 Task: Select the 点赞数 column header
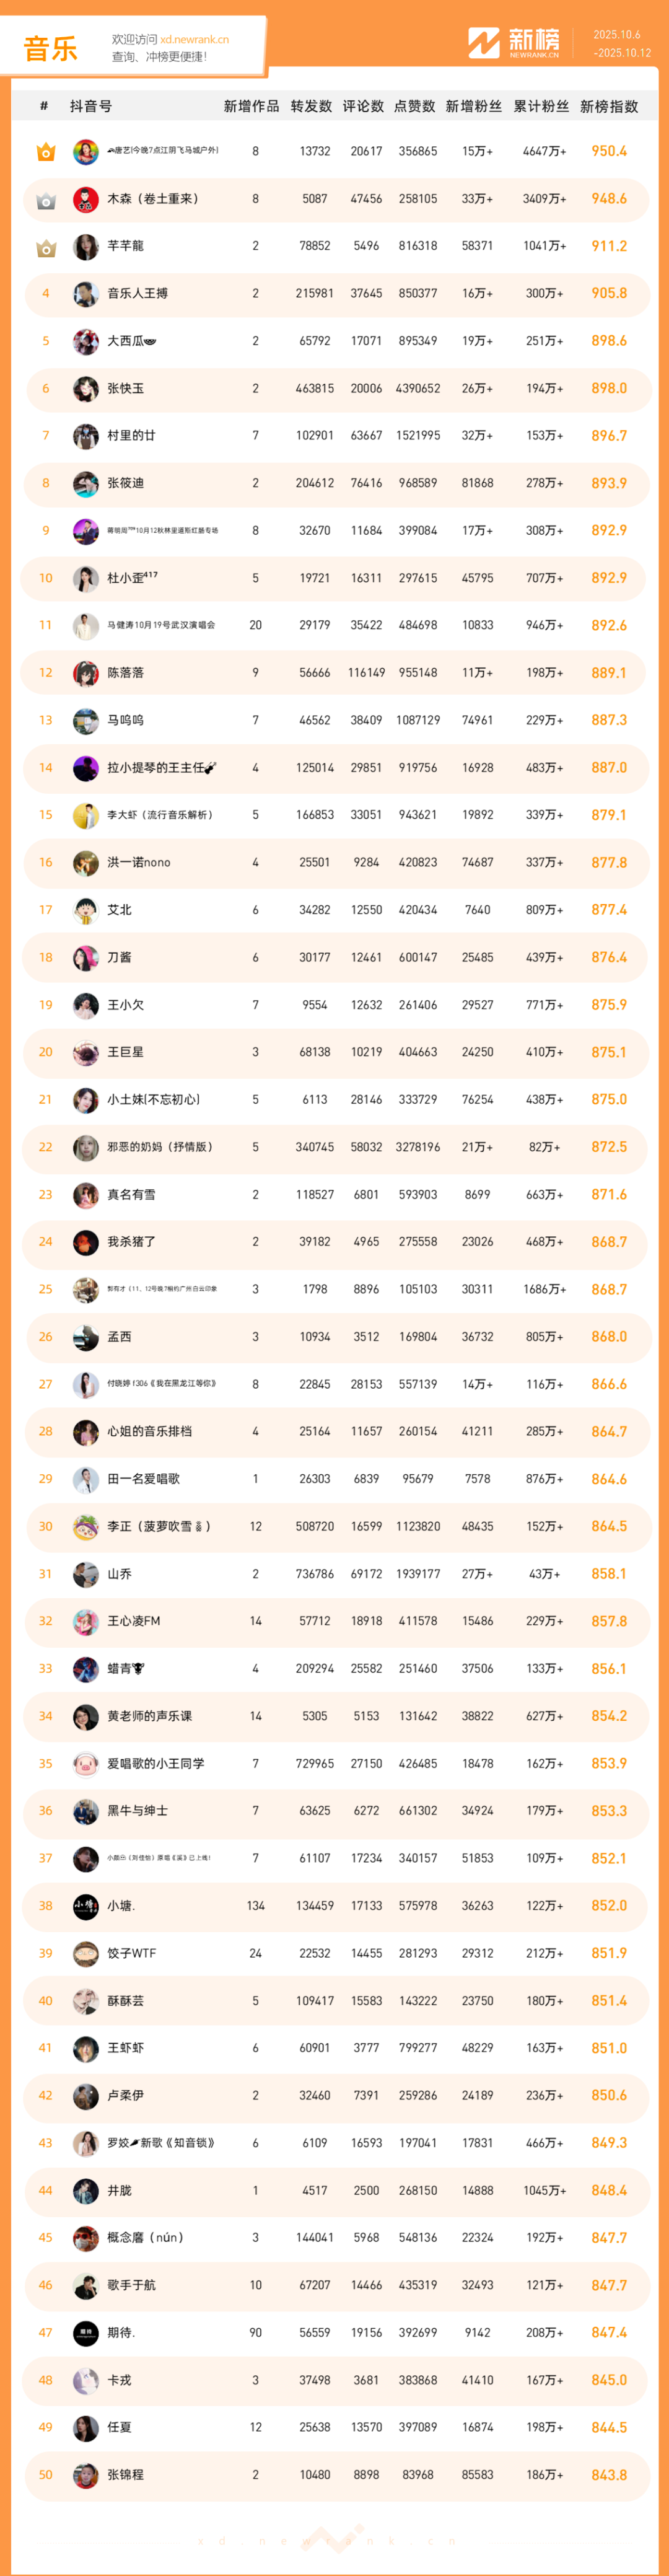pos(414,106)
